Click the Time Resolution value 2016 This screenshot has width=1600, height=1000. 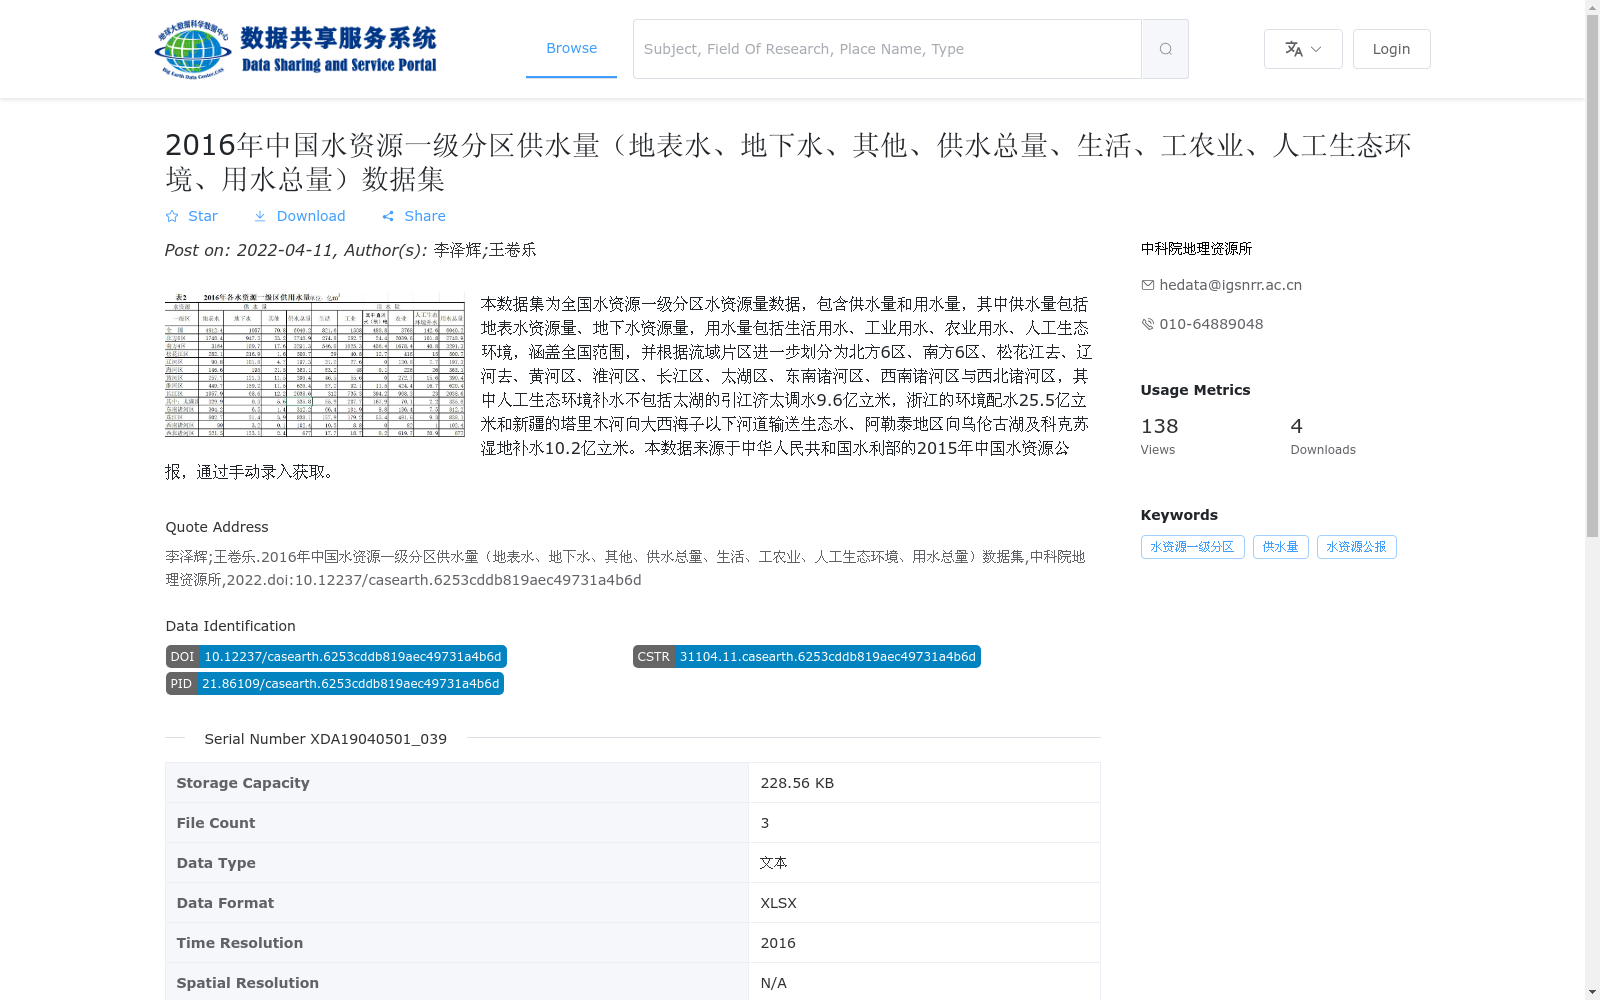[778, 943]
